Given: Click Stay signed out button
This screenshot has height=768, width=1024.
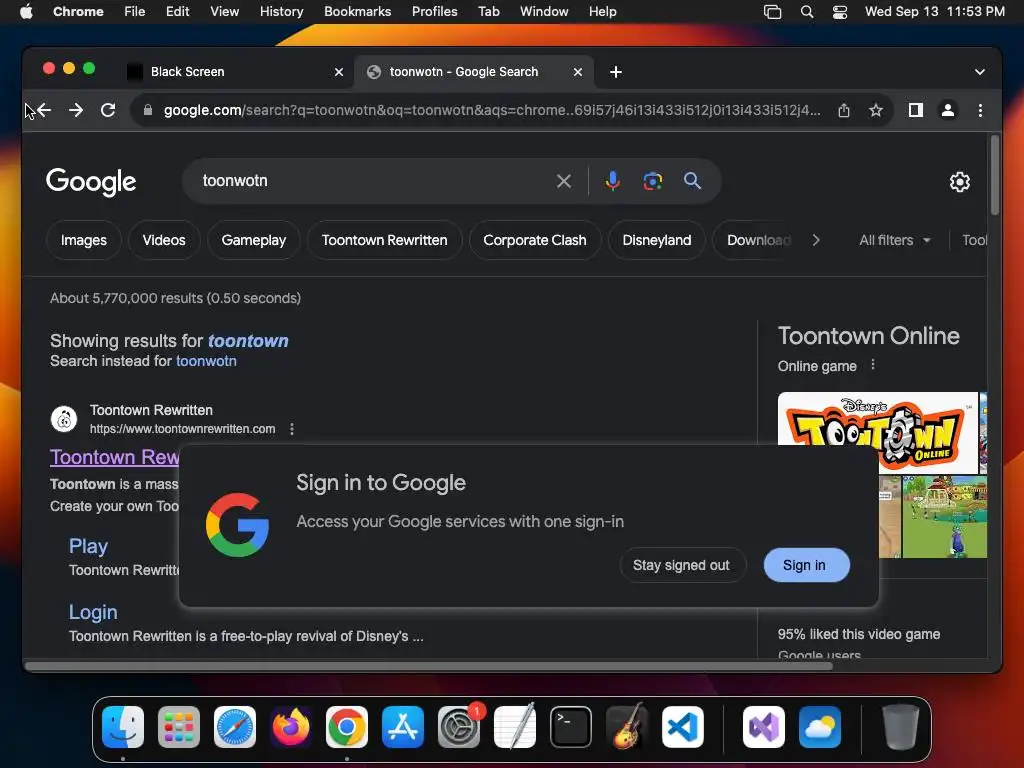Looking at the screenshot, I should [681, 565].
